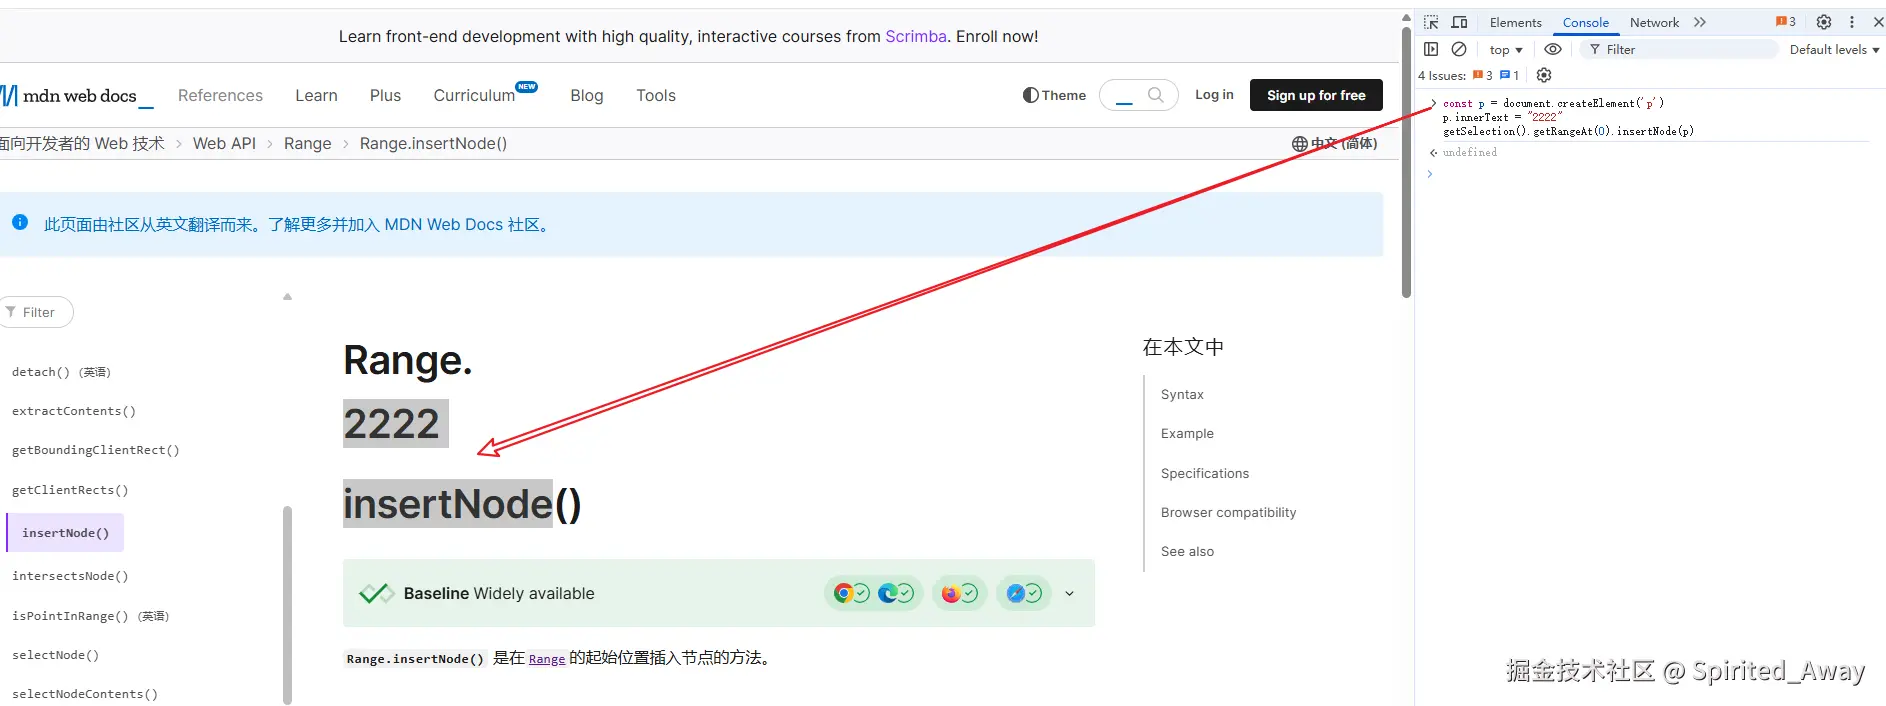The image size is (1886, 706).
Task: Select Range.insertNode() breadcrumb
Action: point(433,143)
